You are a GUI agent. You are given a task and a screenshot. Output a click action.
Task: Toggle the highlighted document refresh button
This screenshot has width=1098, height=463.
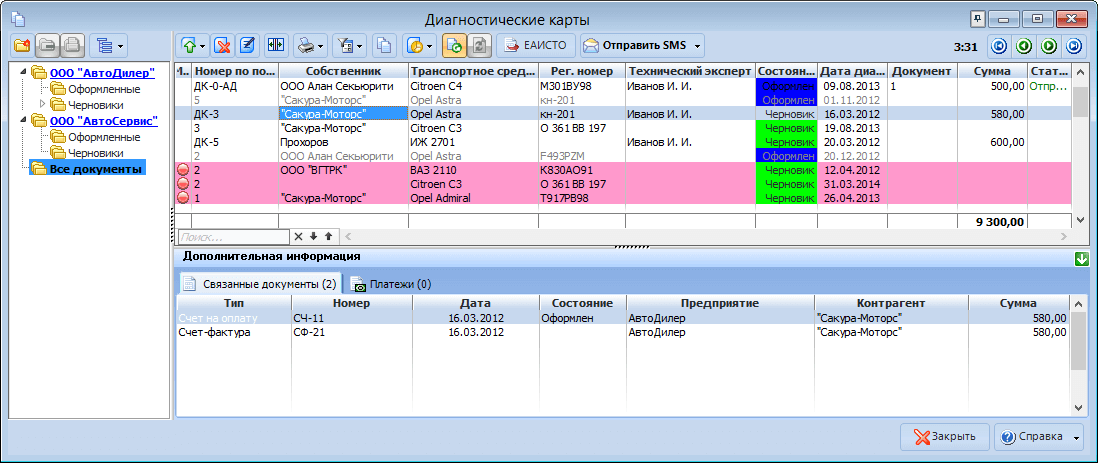[x=454, y=46]
